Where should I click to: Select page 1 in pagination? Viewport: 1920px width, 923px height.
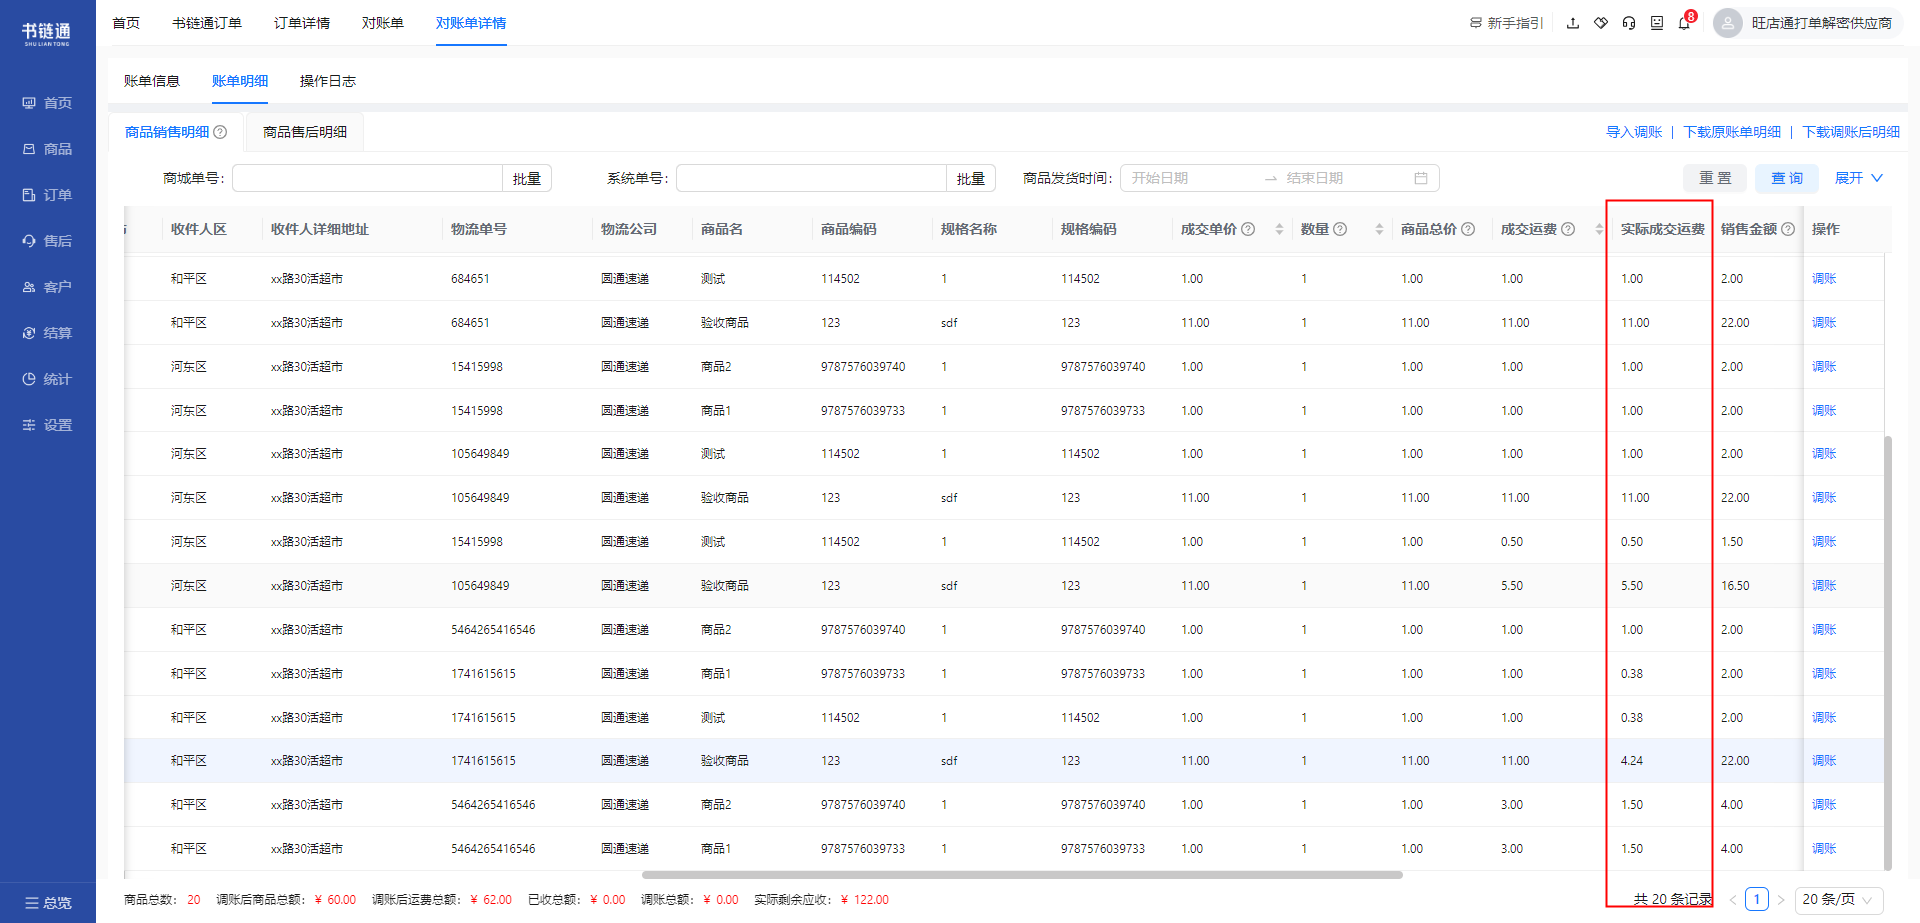tap(1757, 899)
